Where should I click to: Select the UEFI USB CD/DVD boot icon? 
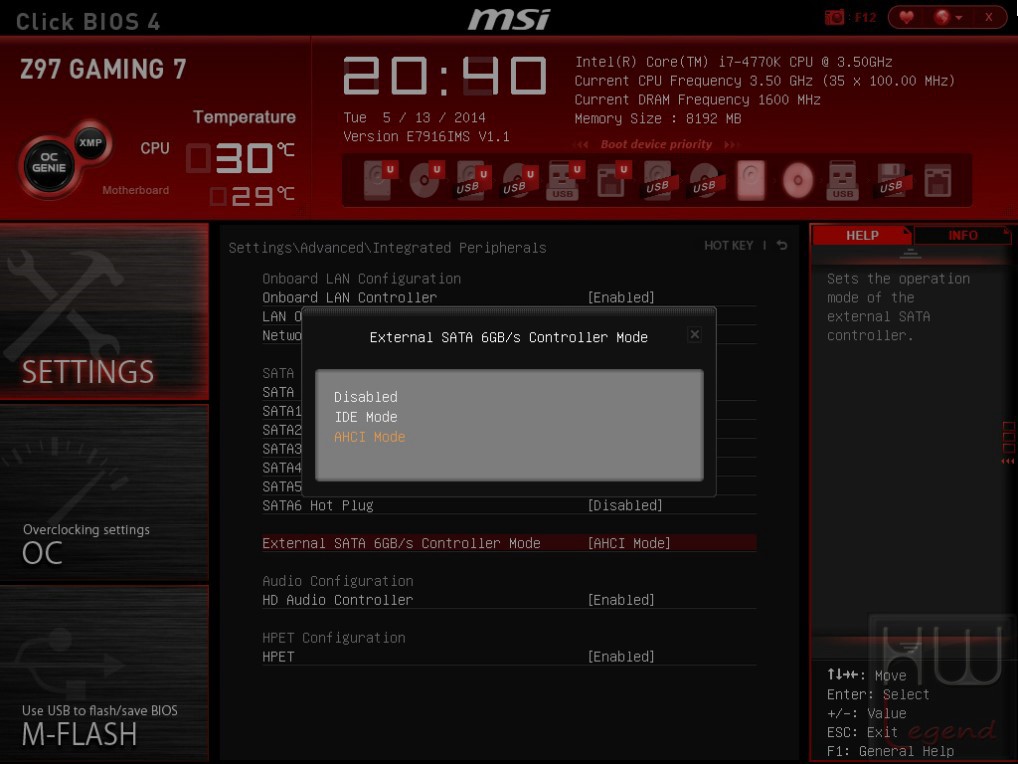[518, 180]
